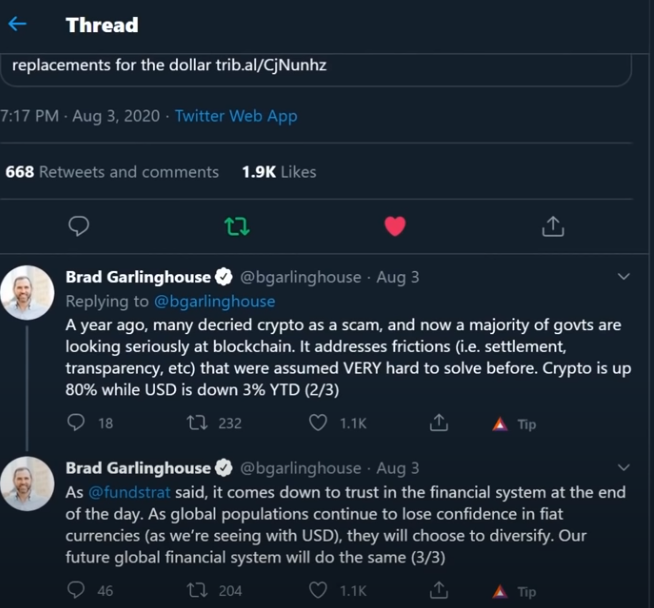Retweet the (3/3) tweet with 204 retweets
Viewport: 654px width, 608px height.
point(198,591)
